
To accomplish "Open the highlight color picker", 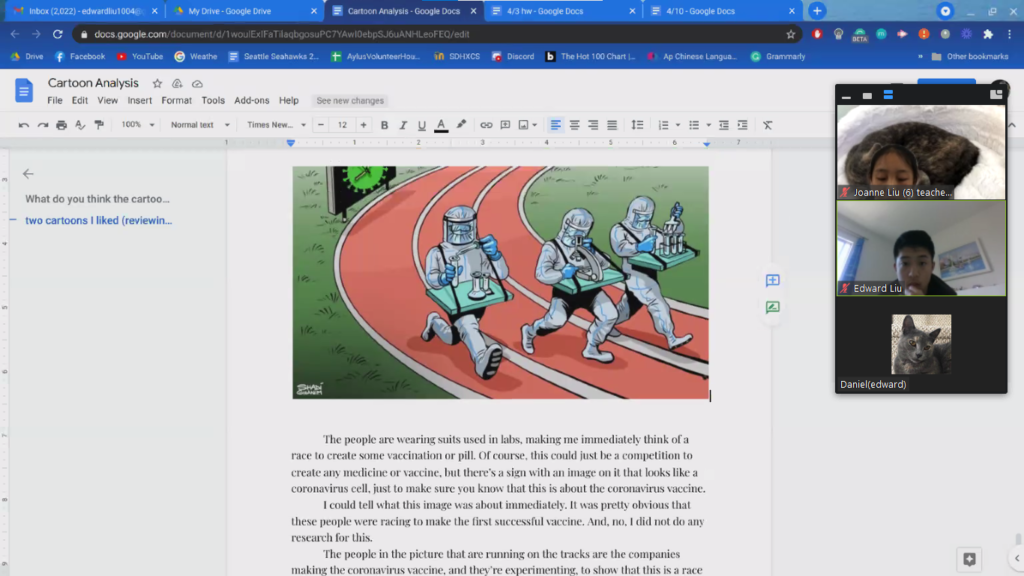I will point(461,125).
